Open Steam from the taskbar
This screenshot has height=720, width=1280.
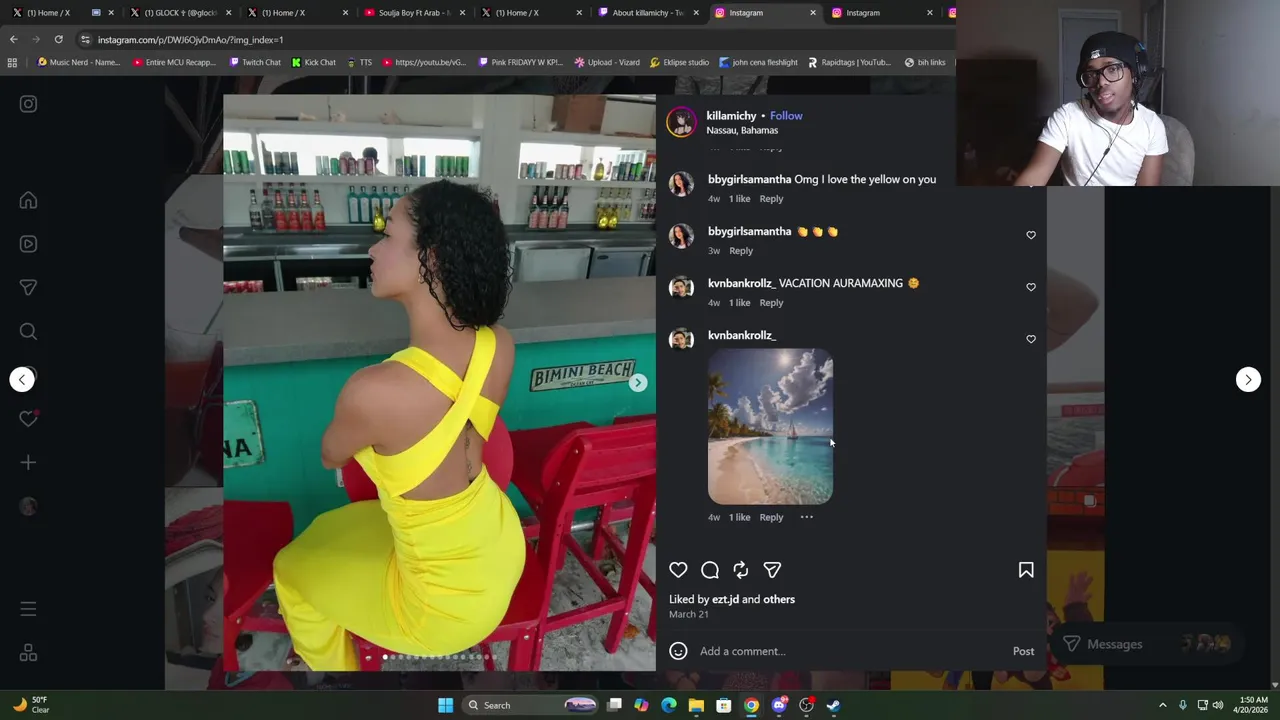pos(833,705)
